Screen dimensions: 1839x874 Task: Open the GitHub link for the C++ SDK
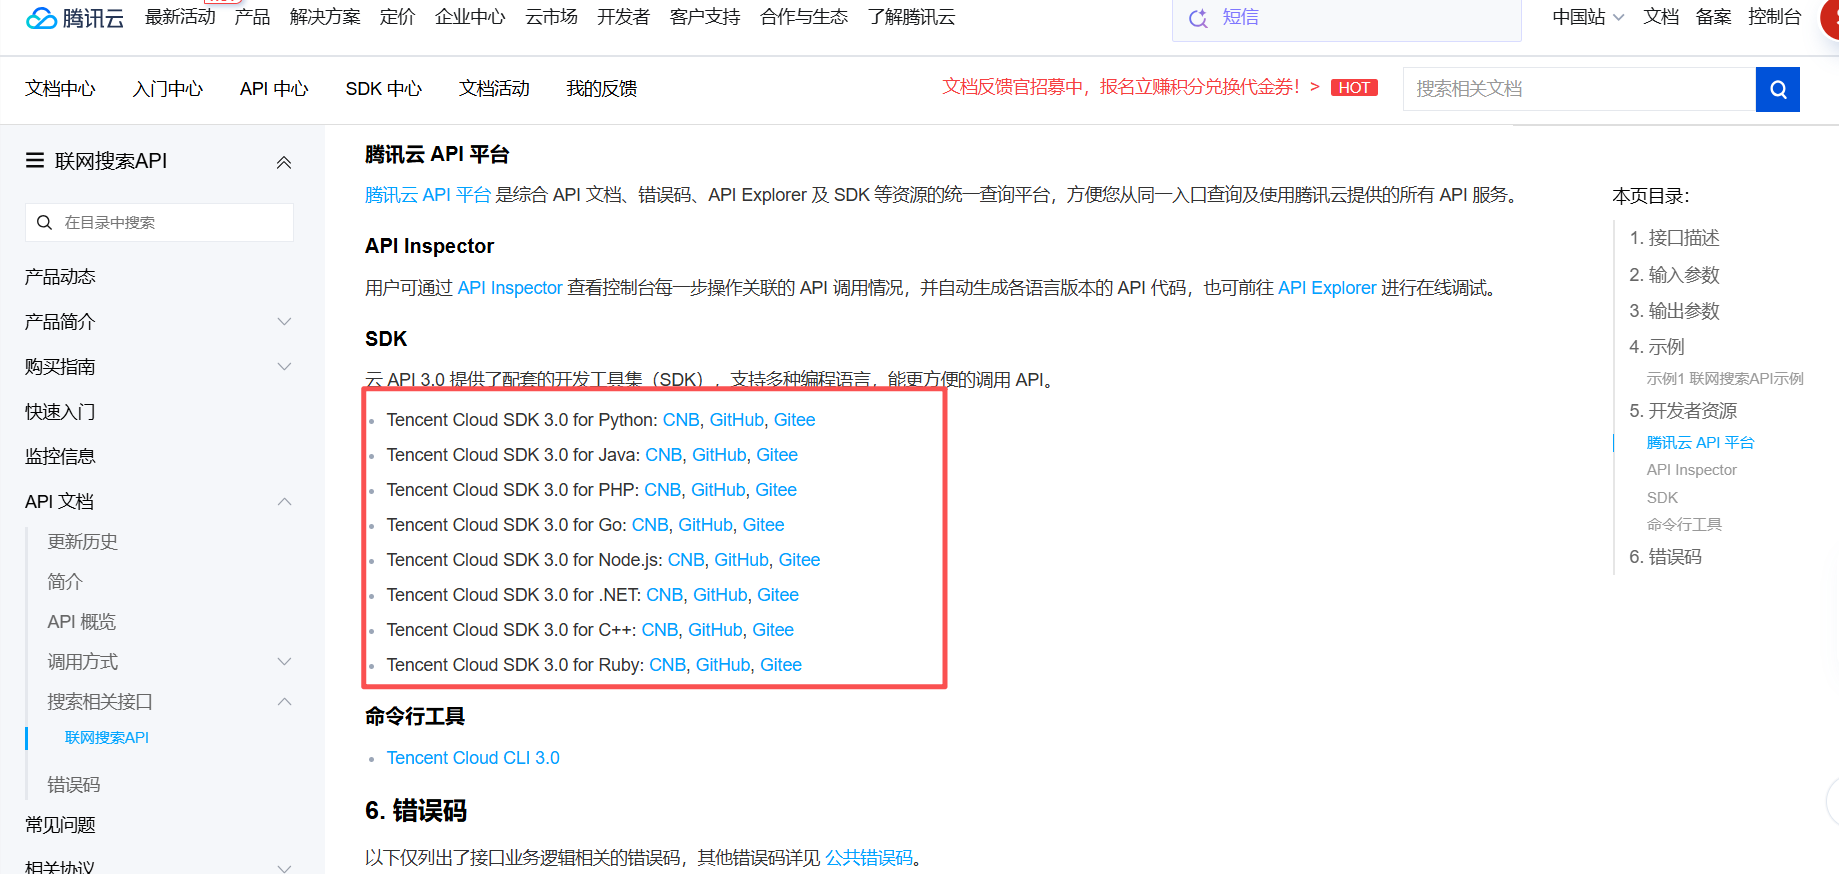click(715, 630)
